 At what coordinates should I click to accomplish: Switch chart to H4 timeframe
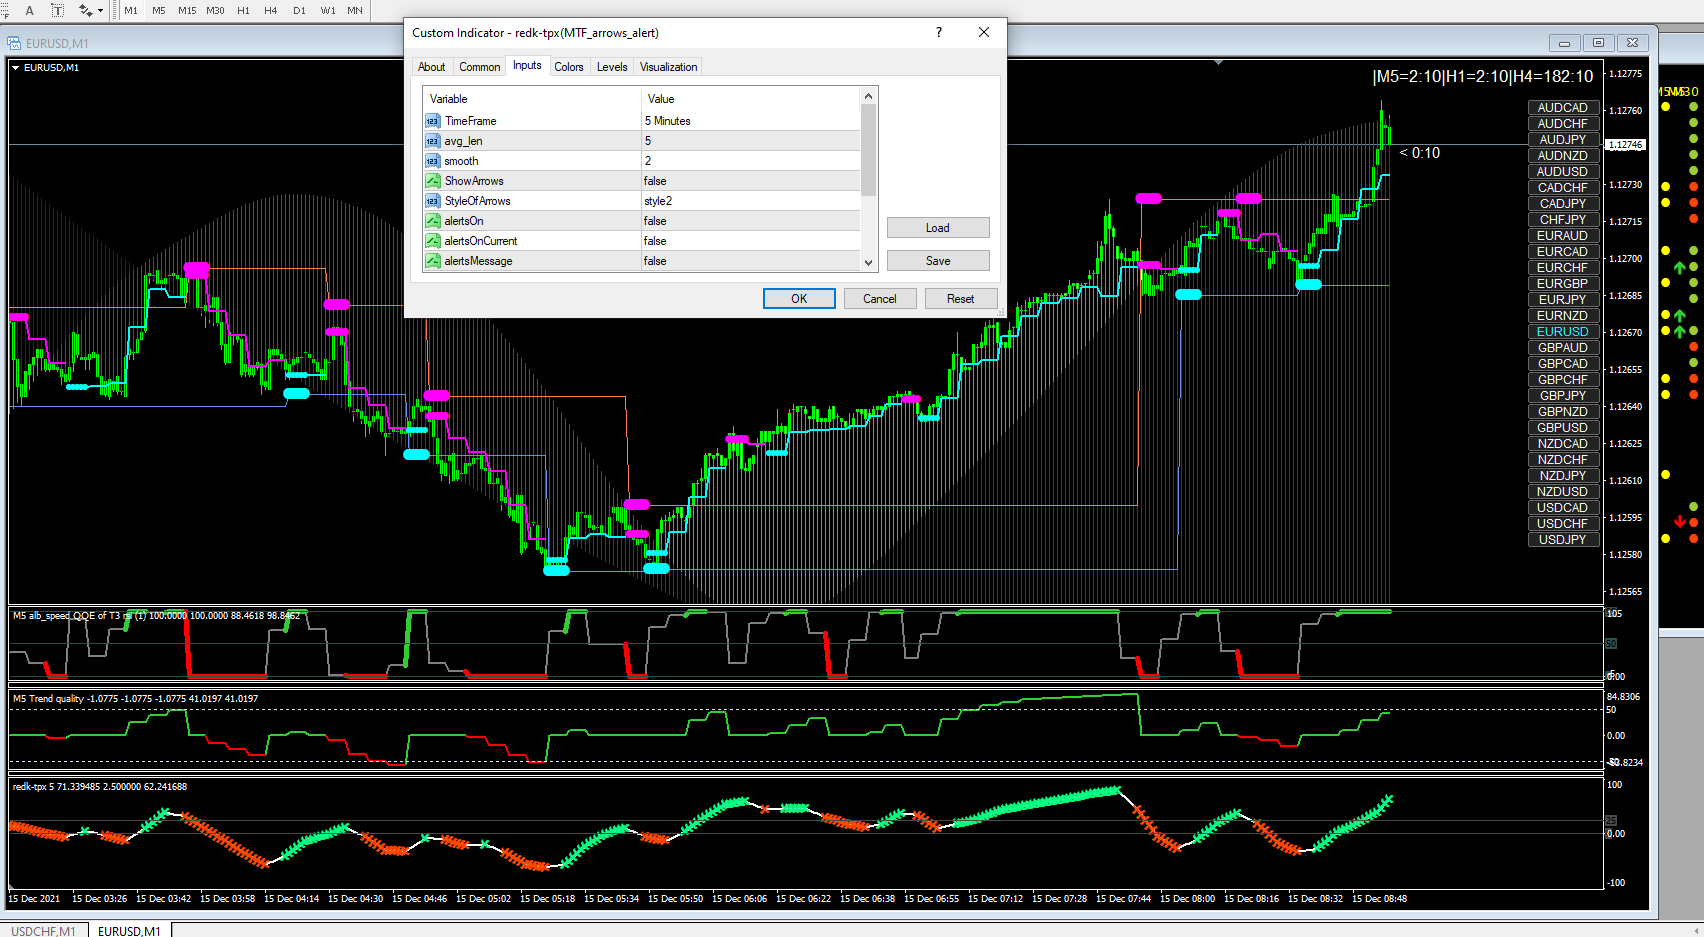click(x=271, y=10)
